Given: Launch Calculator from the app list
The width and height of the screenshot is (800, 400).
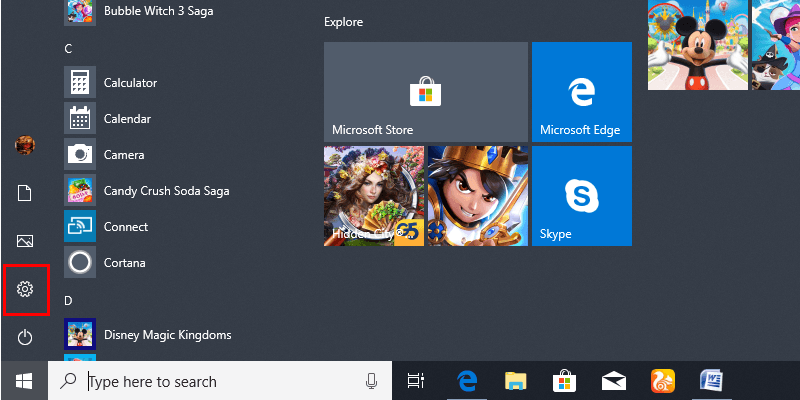Looking at the screenshot, I should pyautogui.click(x=130, y=83).
